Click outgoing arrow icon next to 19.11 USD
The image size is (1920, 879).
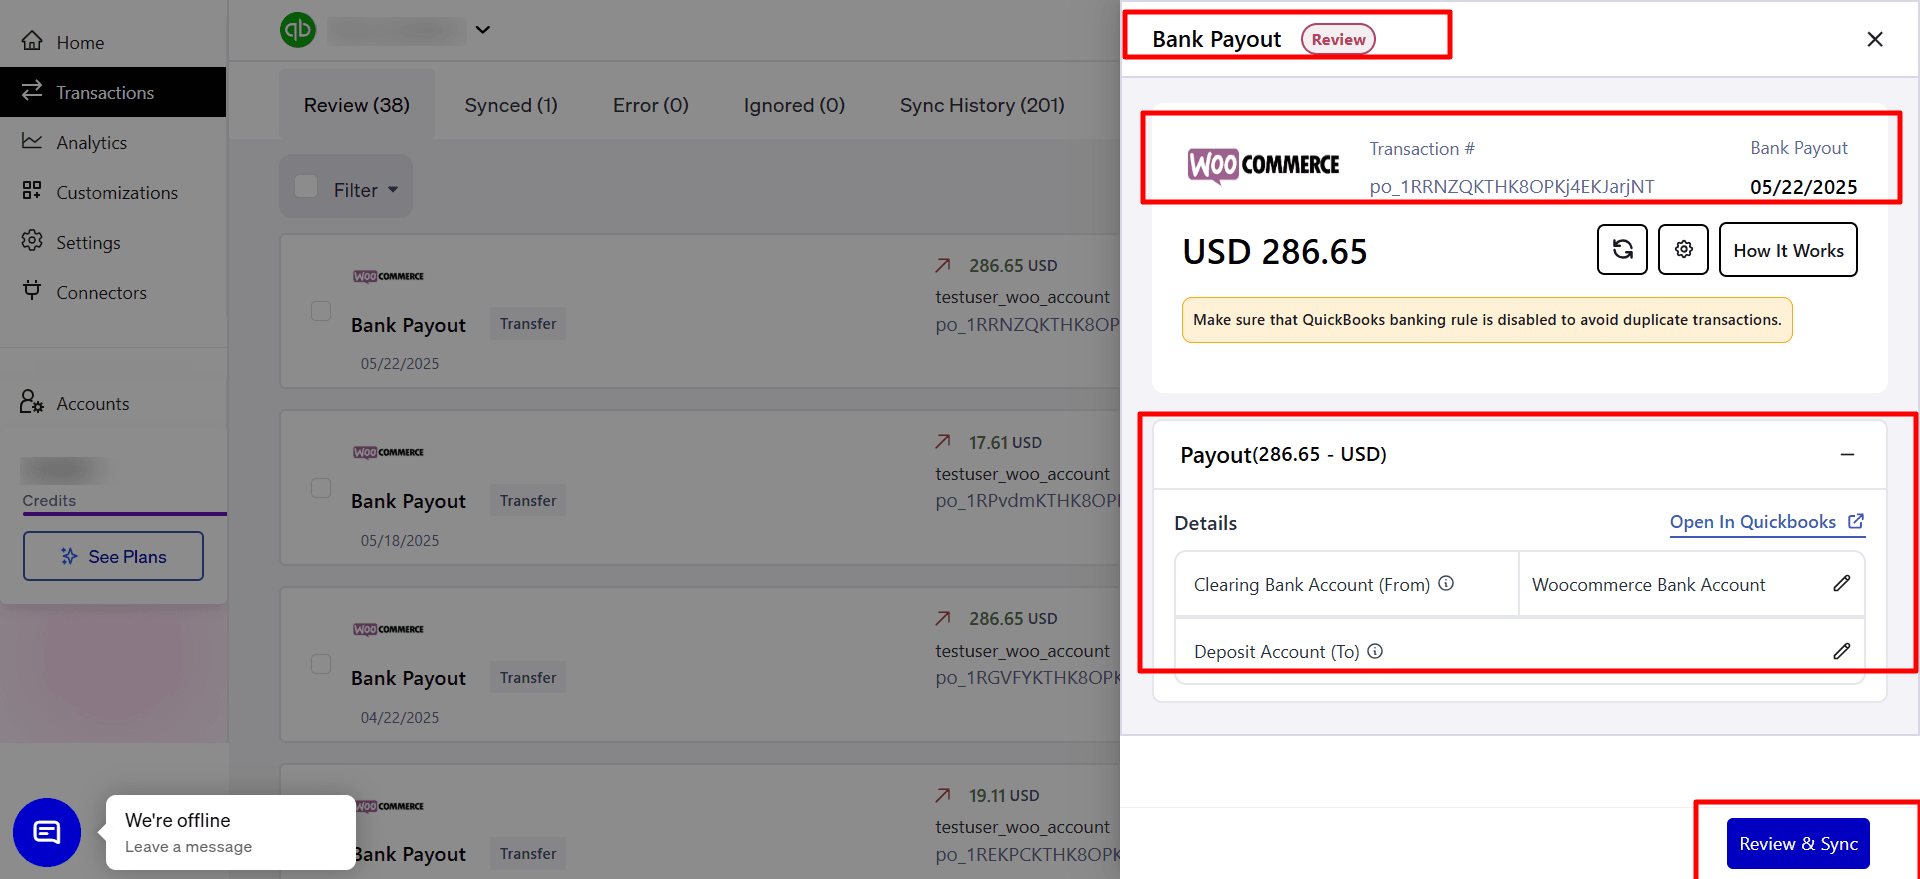[943, 795]
